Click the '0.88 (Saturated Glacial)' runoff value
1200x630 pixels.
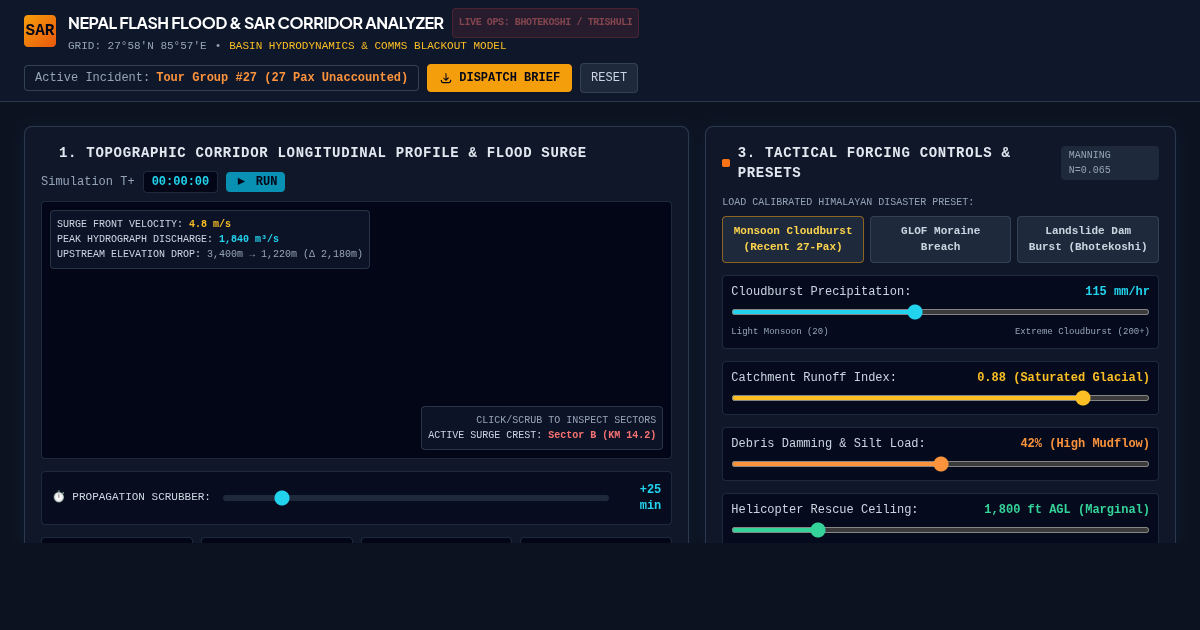click(1063, 378)
